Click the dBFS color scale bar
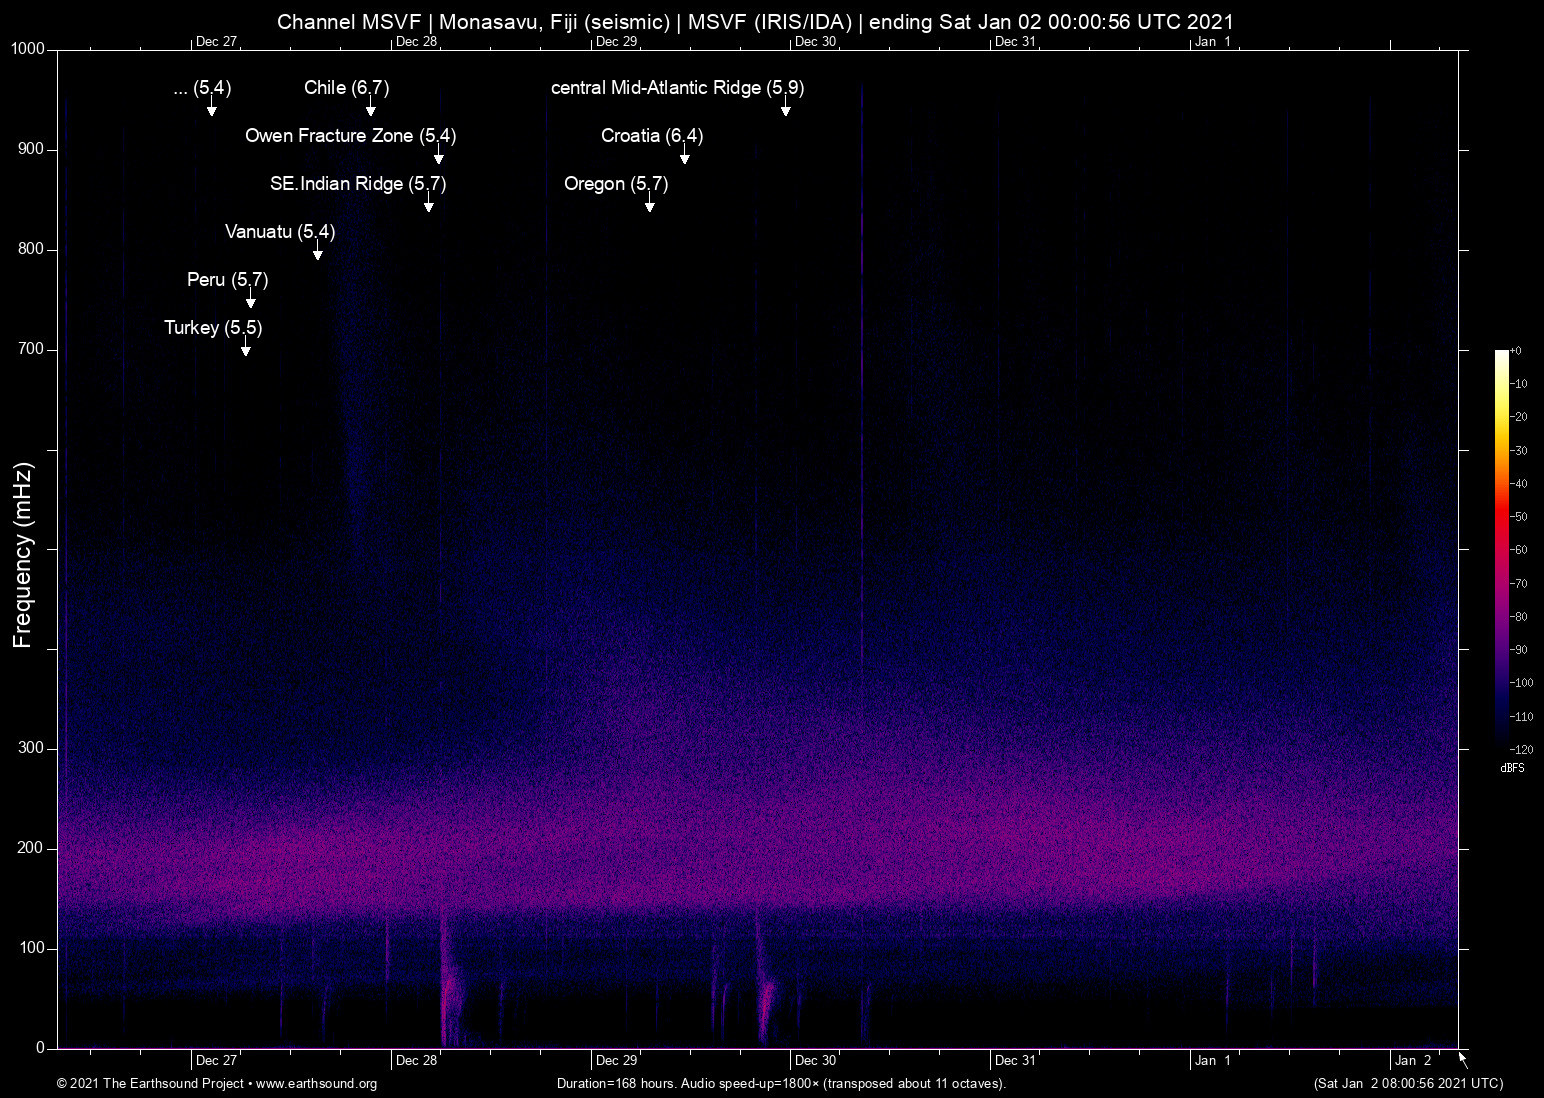The image size is (1544, 1098). click(x=1502, y=548)
